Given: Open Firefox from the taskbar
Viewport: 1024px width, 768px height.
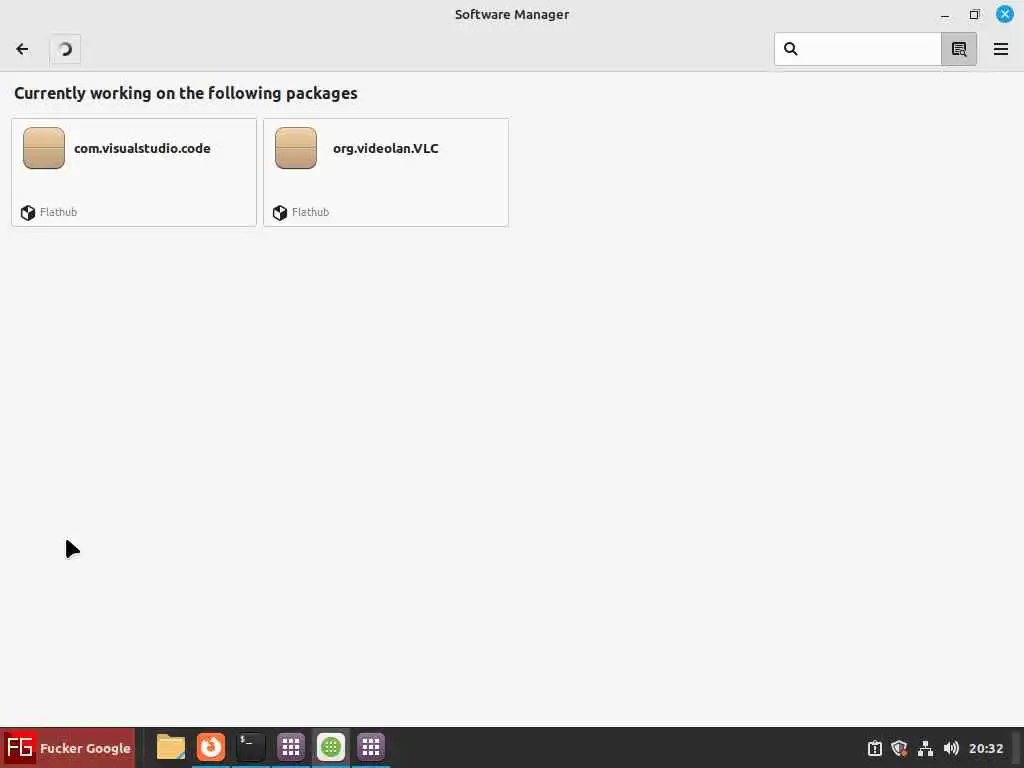Looking at the screenshot, I should [211, 747].
